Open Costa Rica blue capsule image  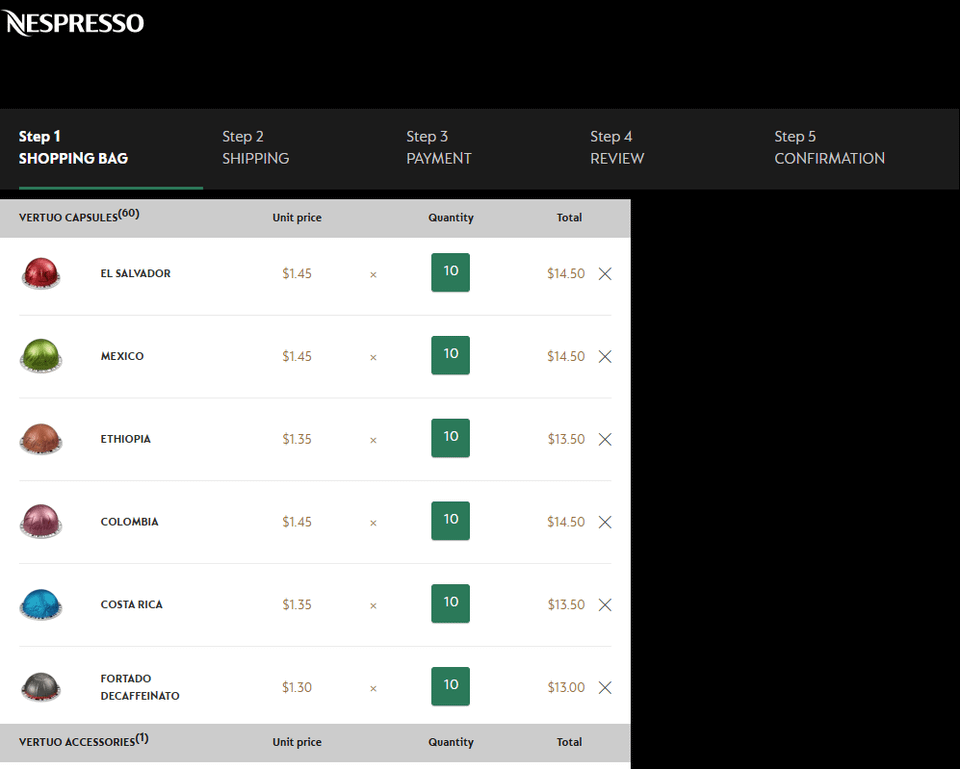click(x=41, y=604)
